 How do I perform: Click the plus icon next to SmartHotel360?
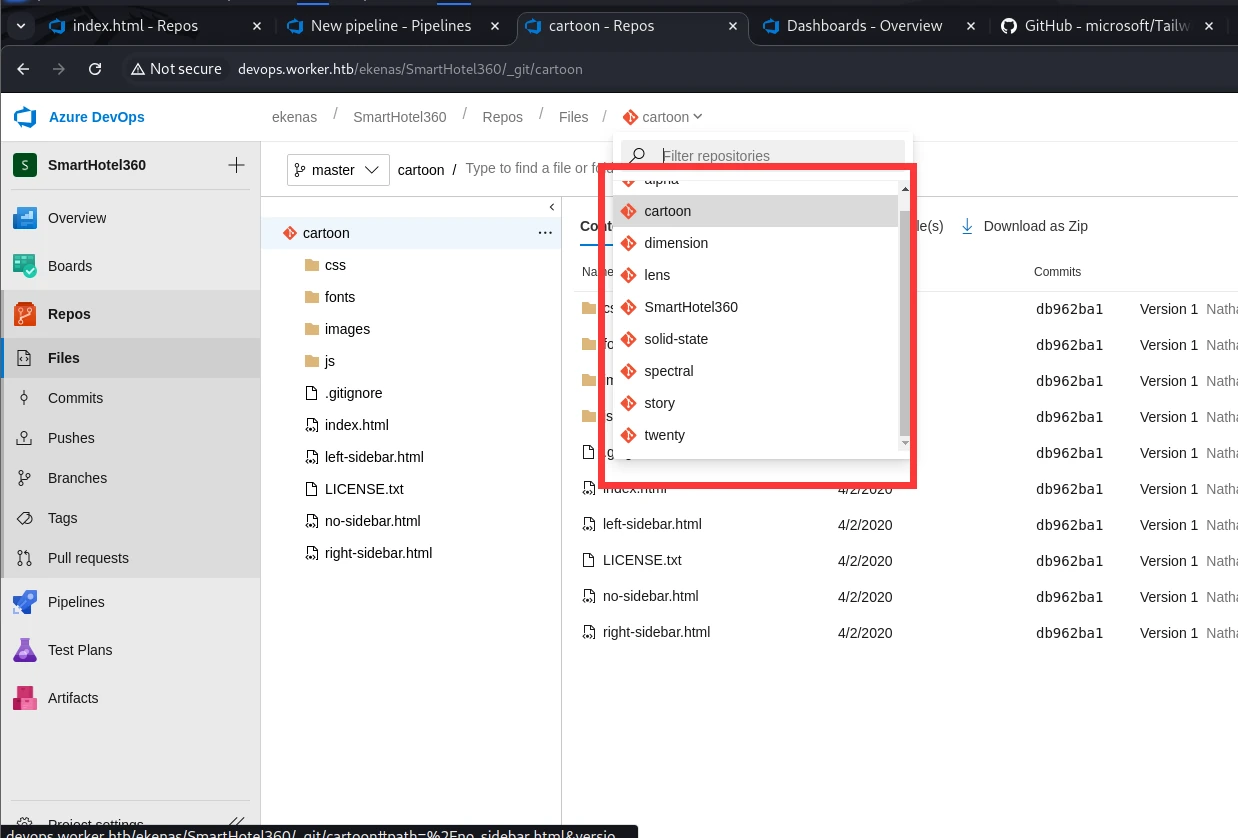coord(236,165)
